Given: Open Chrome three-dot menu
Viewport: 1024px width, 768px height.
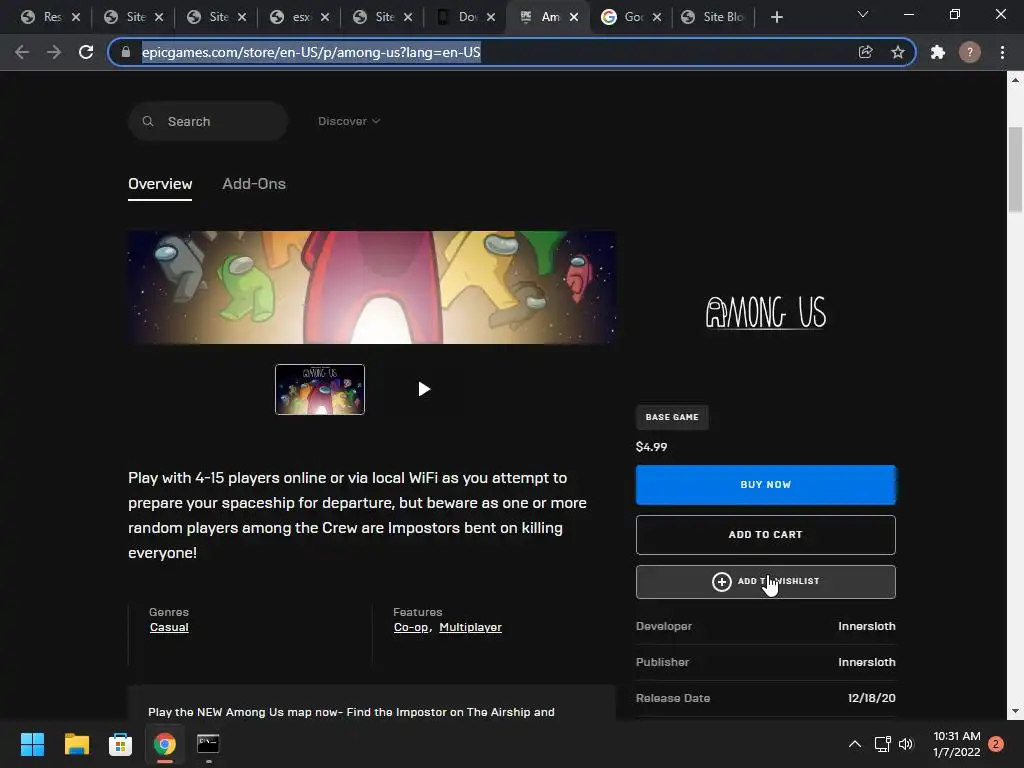Looking at the screenshot, I should click(x=1002, y=52).
